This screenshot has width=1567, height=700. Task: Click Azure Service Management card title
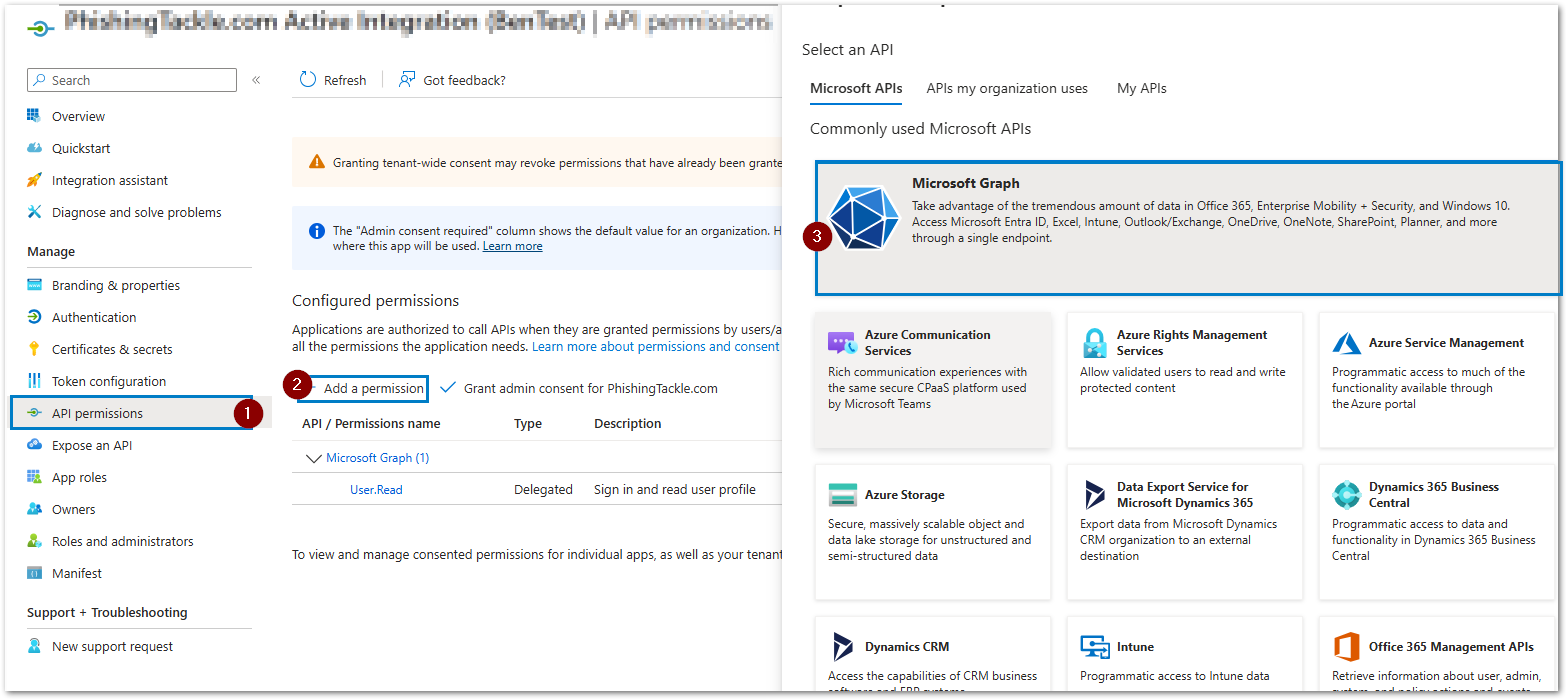1446,343
